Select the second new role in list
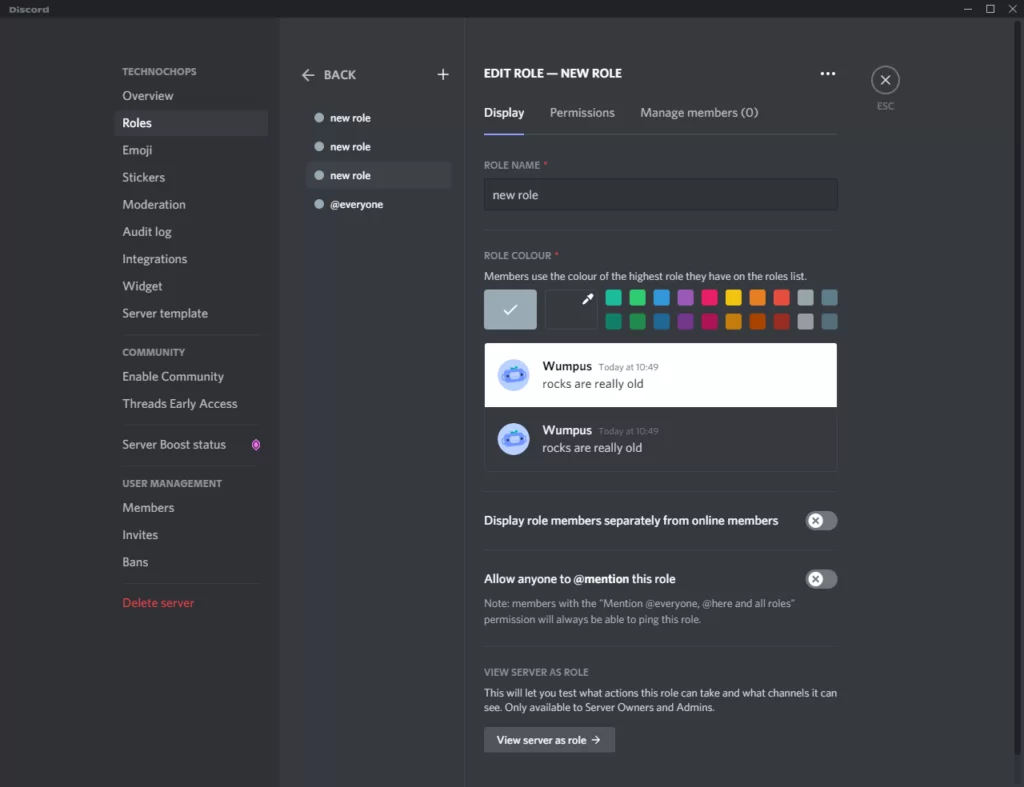The image size is (1024, 787). pyautogui.click(x=379, y=147)
